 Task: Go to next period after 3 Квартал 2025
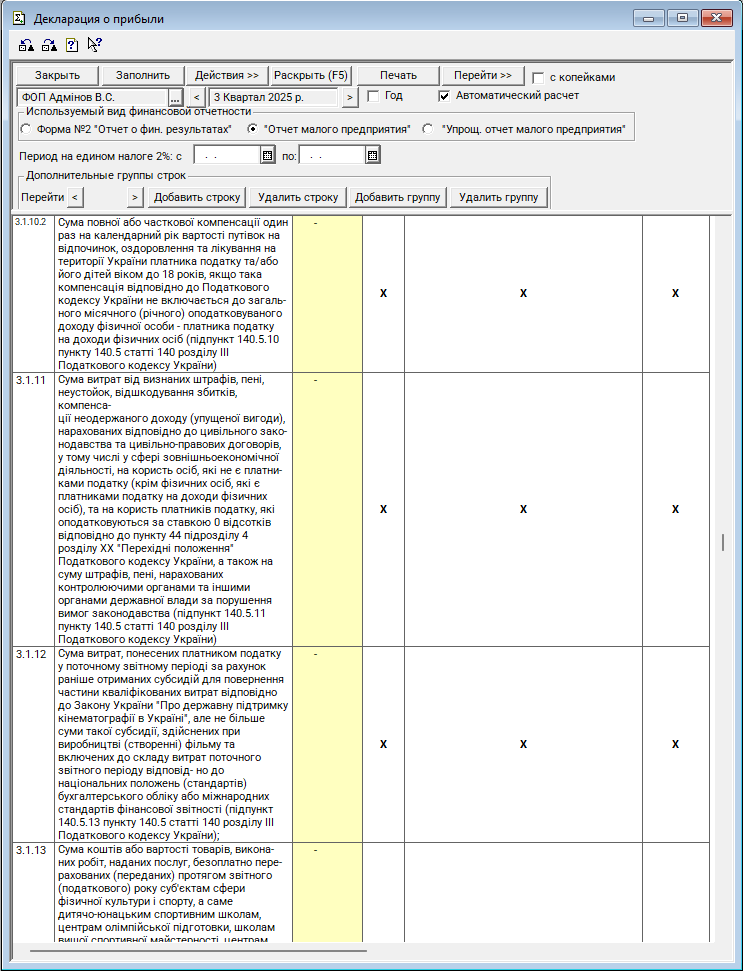pos(349,97)
